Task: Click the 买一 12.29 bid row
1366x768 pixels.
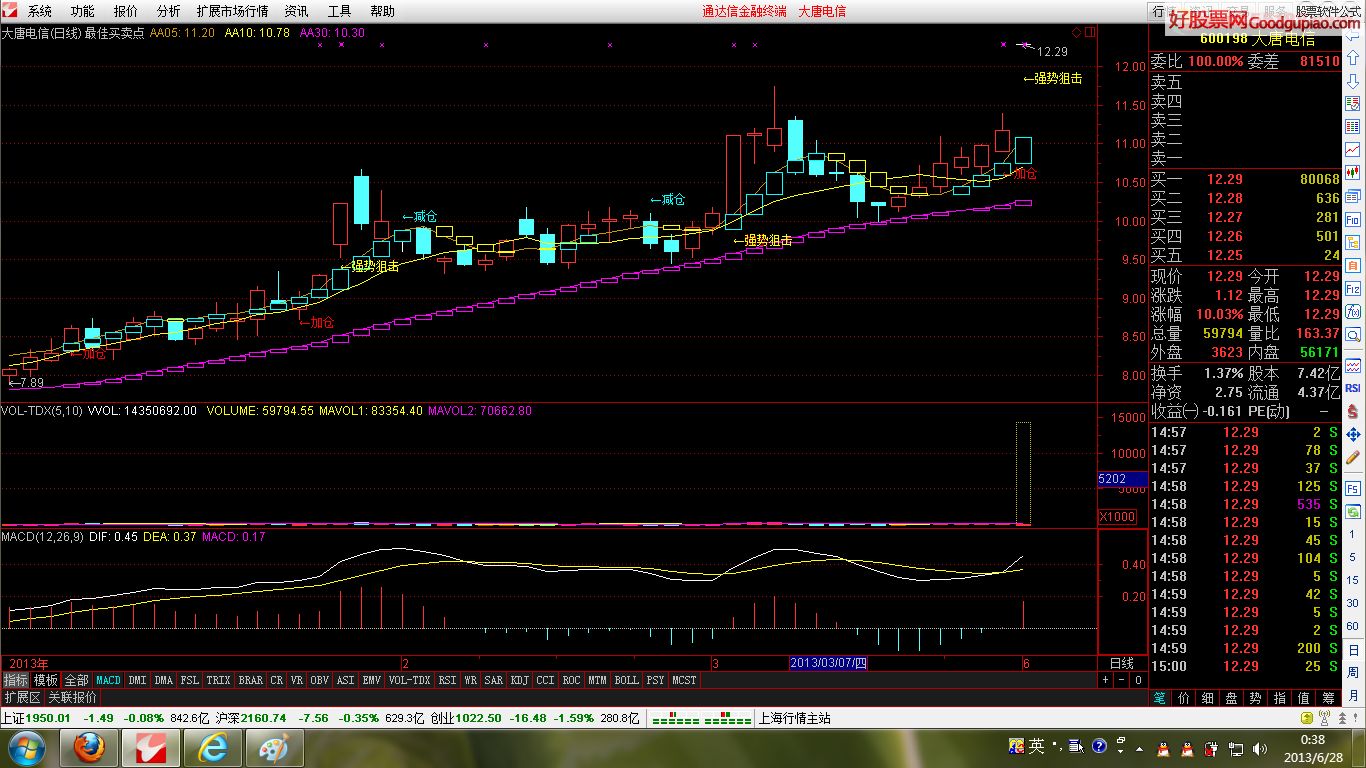Action: 1245,179
